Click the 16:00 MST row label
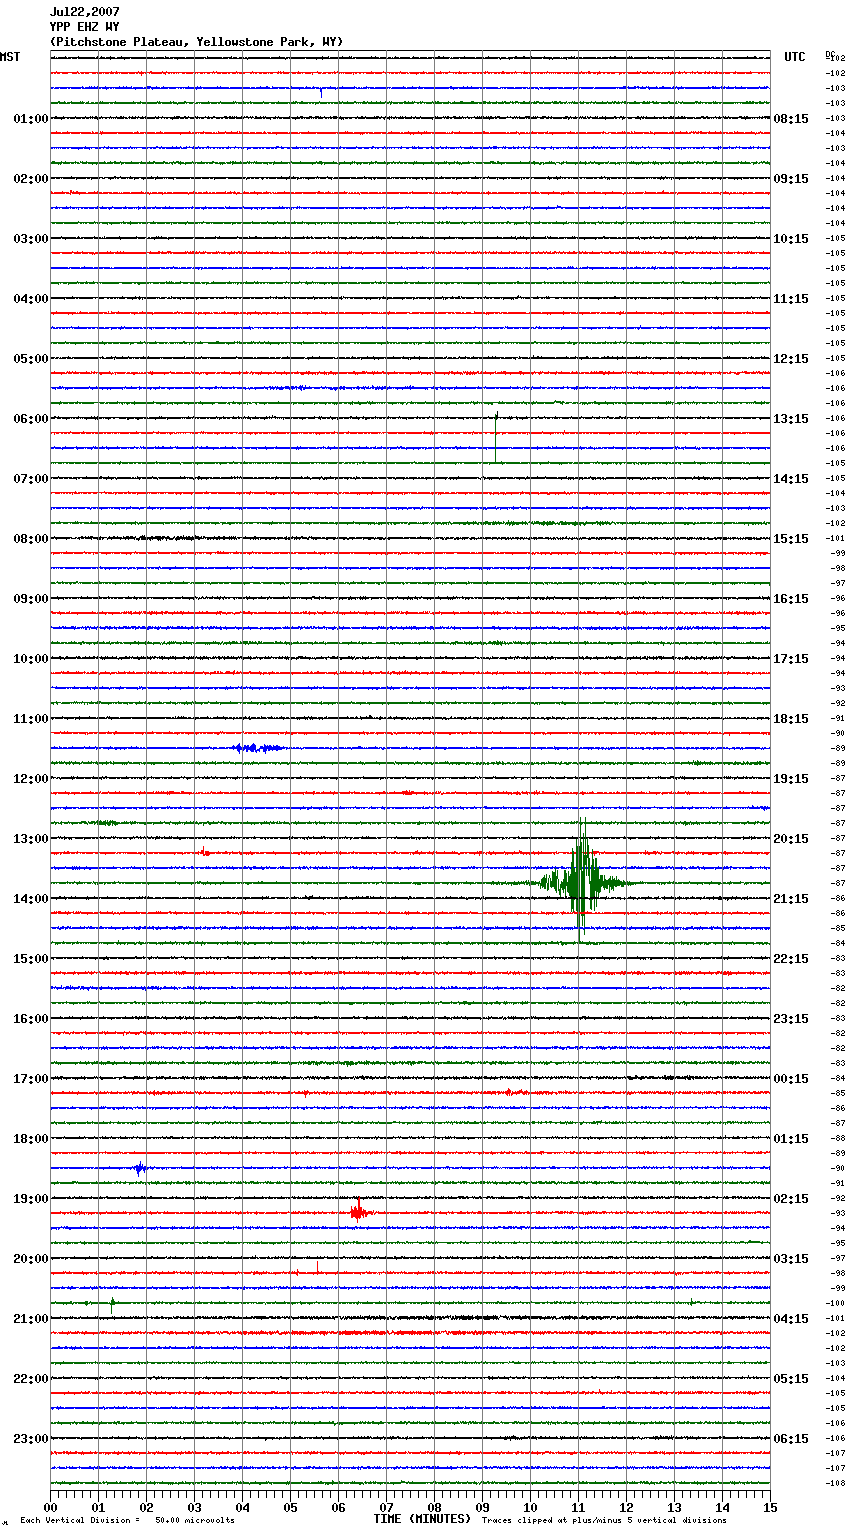This screenshot has height=1534, width=850. click(x=30, y=1019)
